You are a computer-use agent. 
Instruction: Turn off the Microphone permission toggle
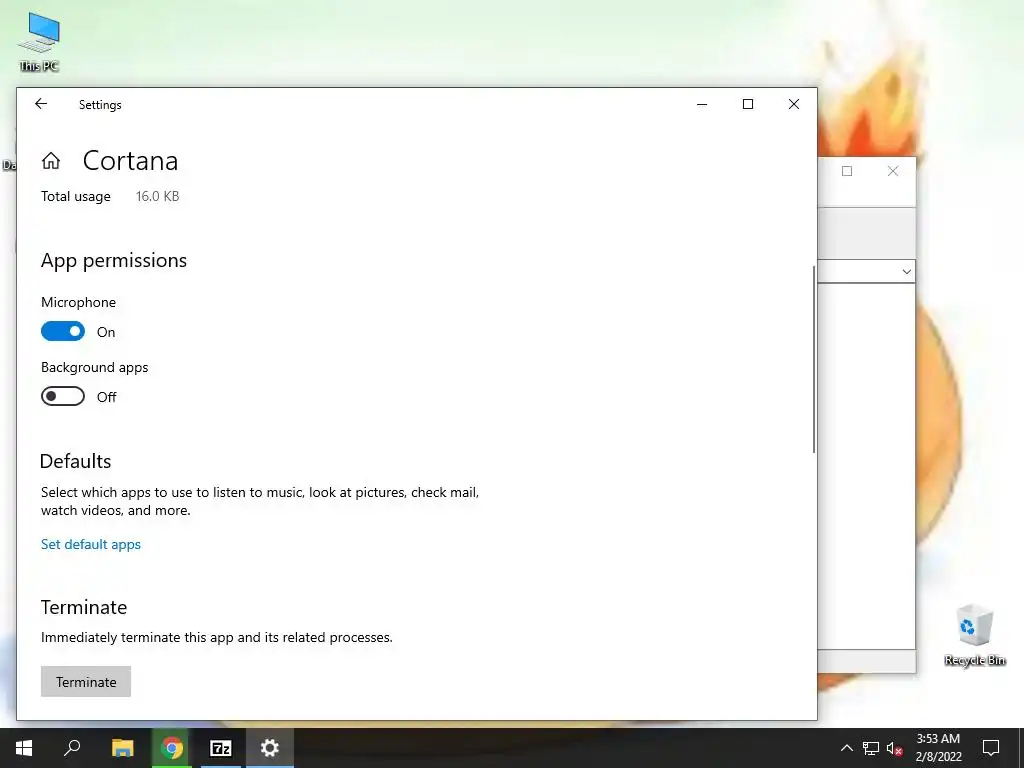[63, 331]
